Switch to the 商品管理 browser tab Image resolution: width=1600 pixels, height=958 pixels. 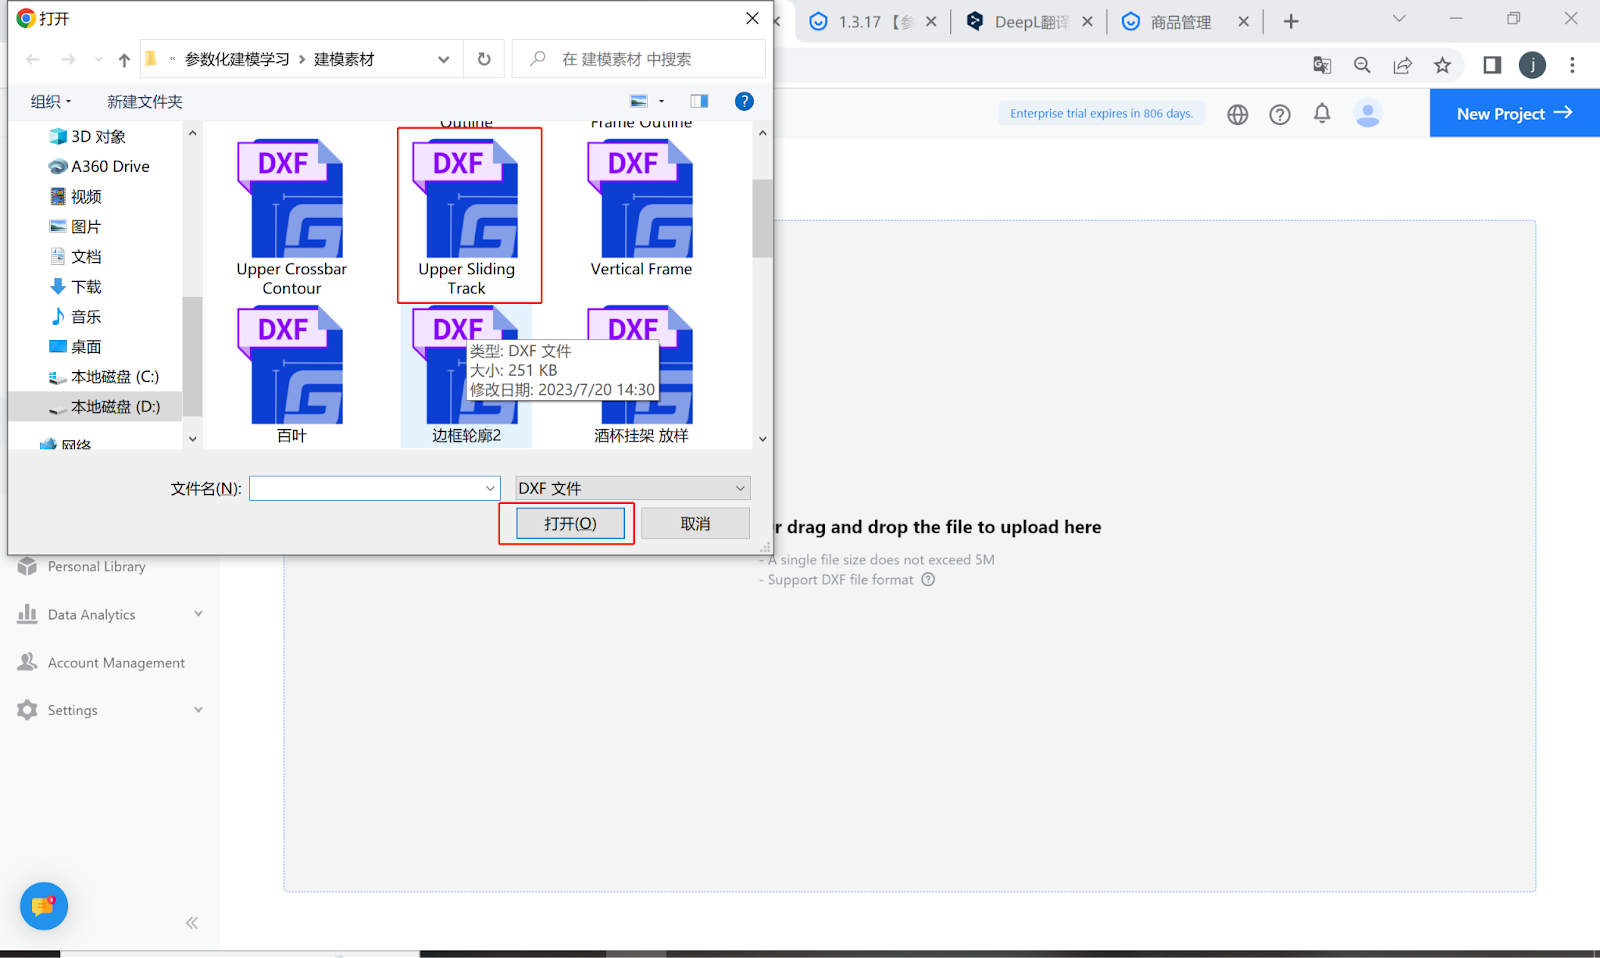pyautogui.click(x=1186, y=22)
